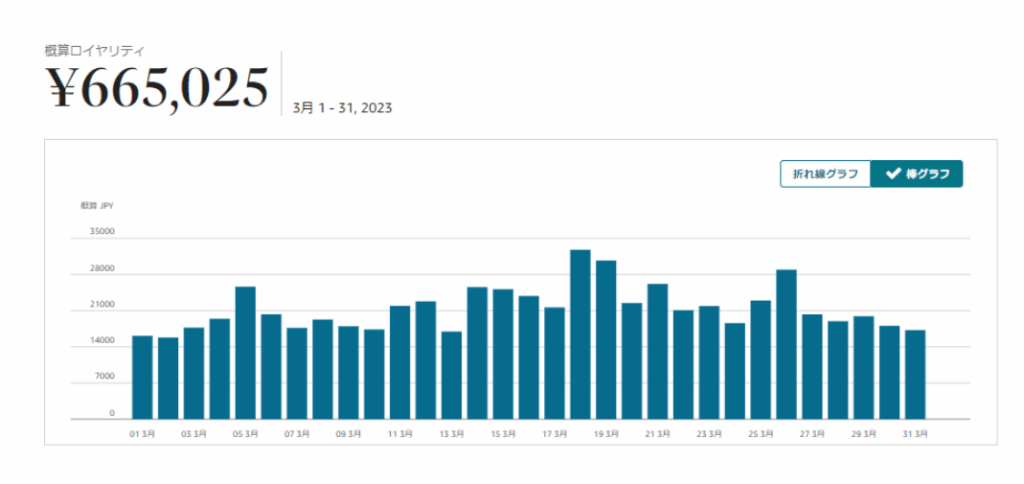
Task: Click the 09 3月 x-axis label
Action: pos(349,434)
